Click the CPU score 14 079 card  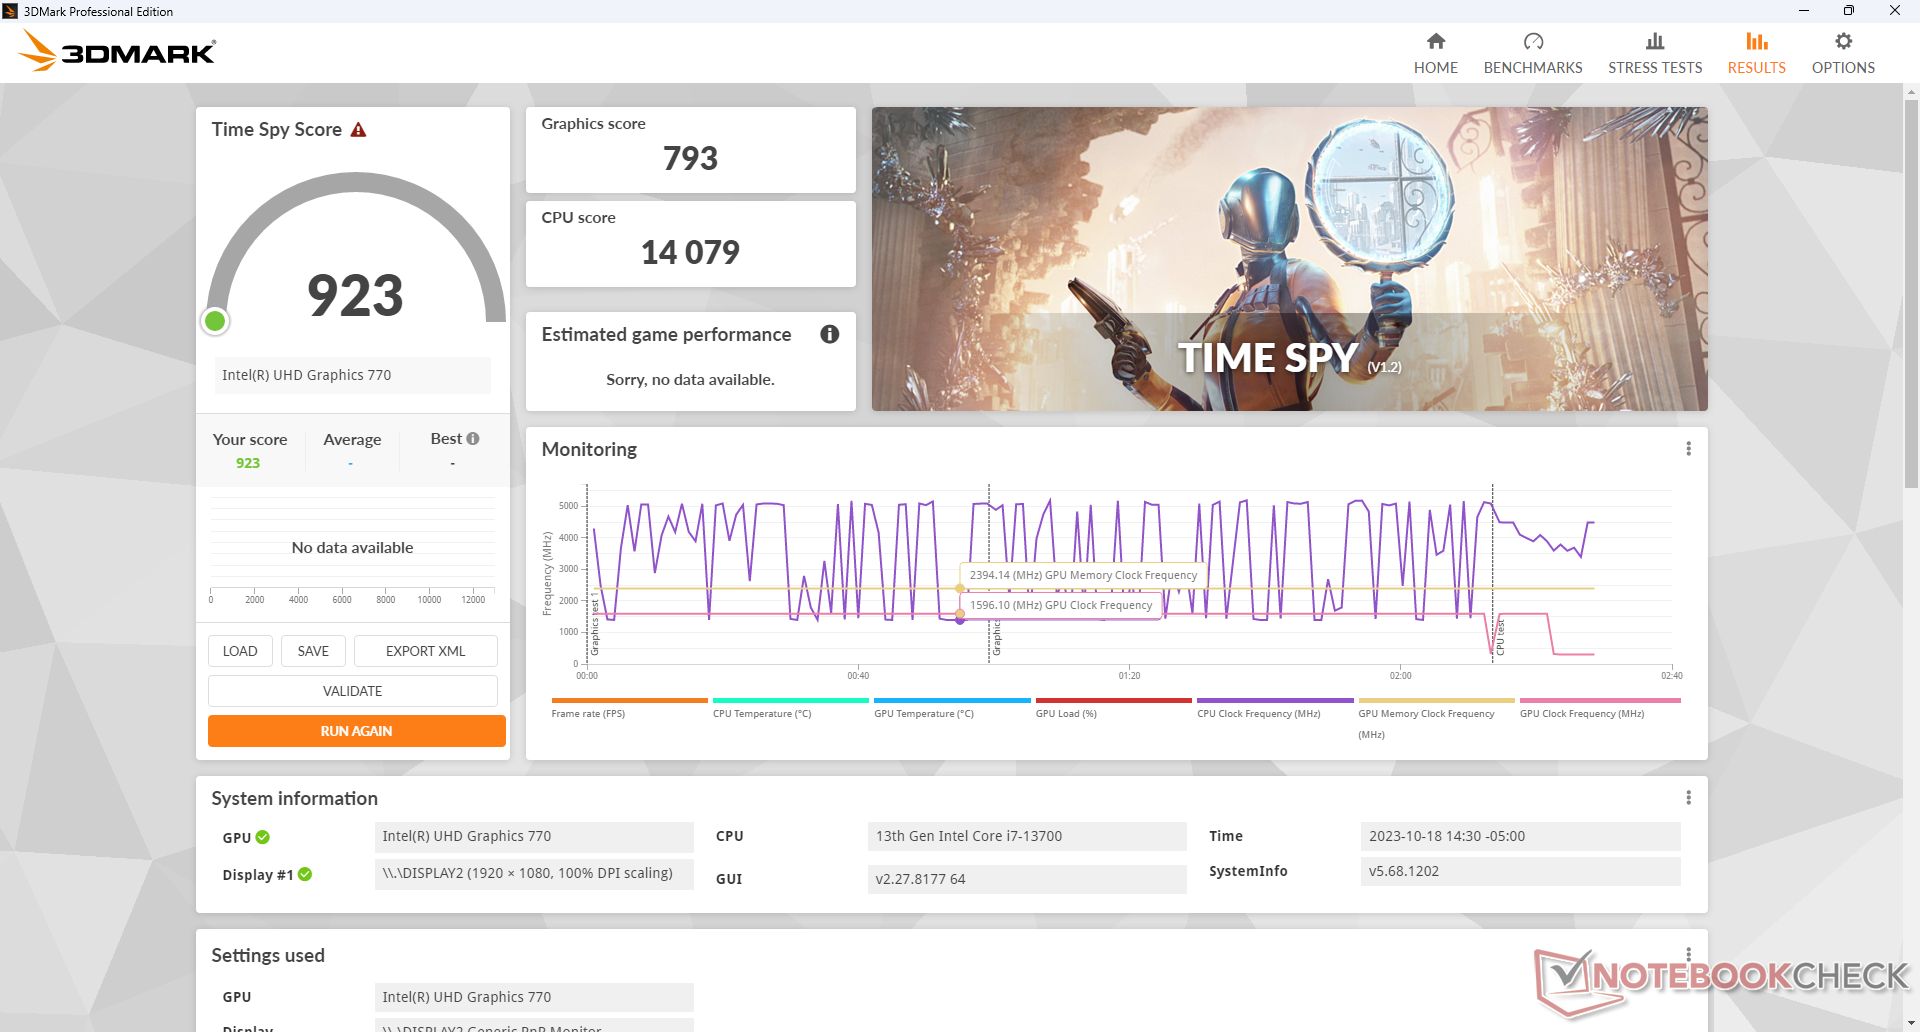[690, 244]
